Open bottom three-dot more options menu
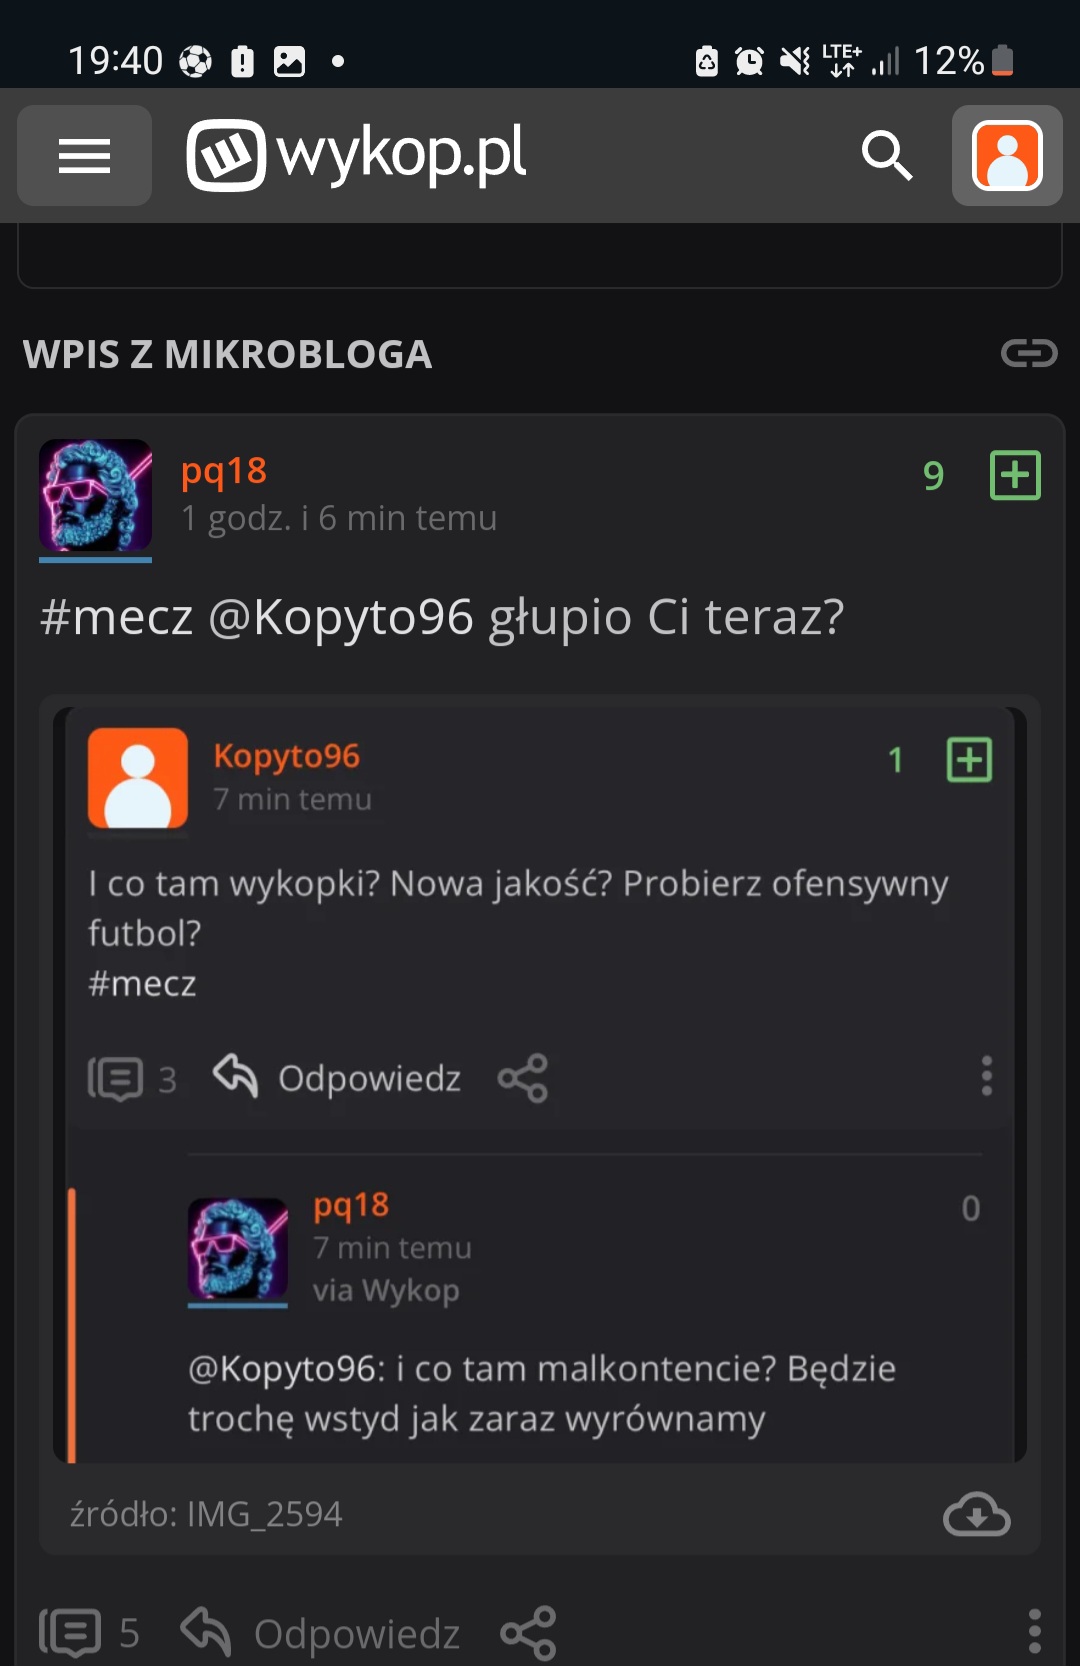The height and width of the screenshot is (1666, 1080). (x=1034, y=1631)
